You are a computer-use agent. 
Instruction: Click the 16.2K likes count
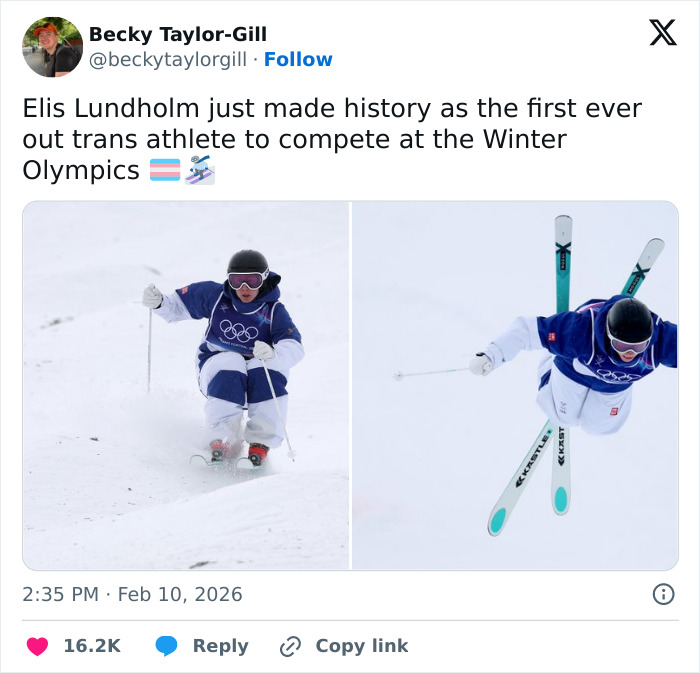point(92,646)
